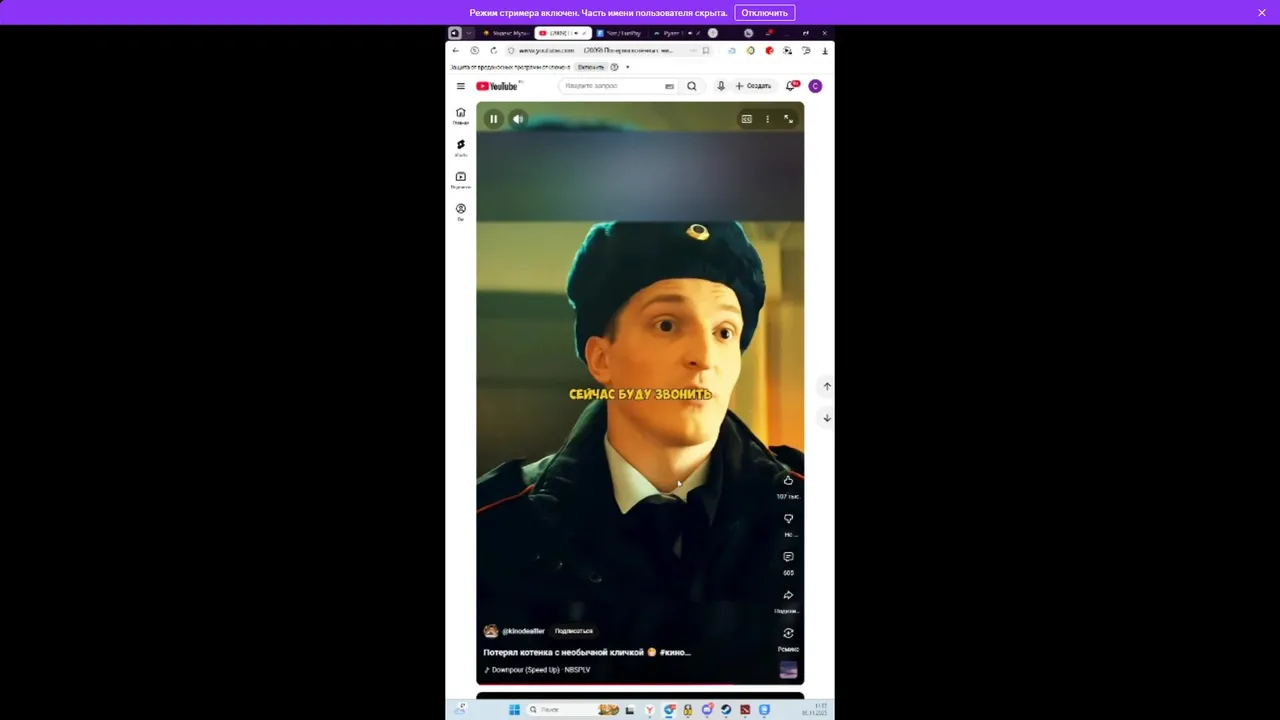
Task: Open the taskbar clock and date
Action: pos(815,710)
